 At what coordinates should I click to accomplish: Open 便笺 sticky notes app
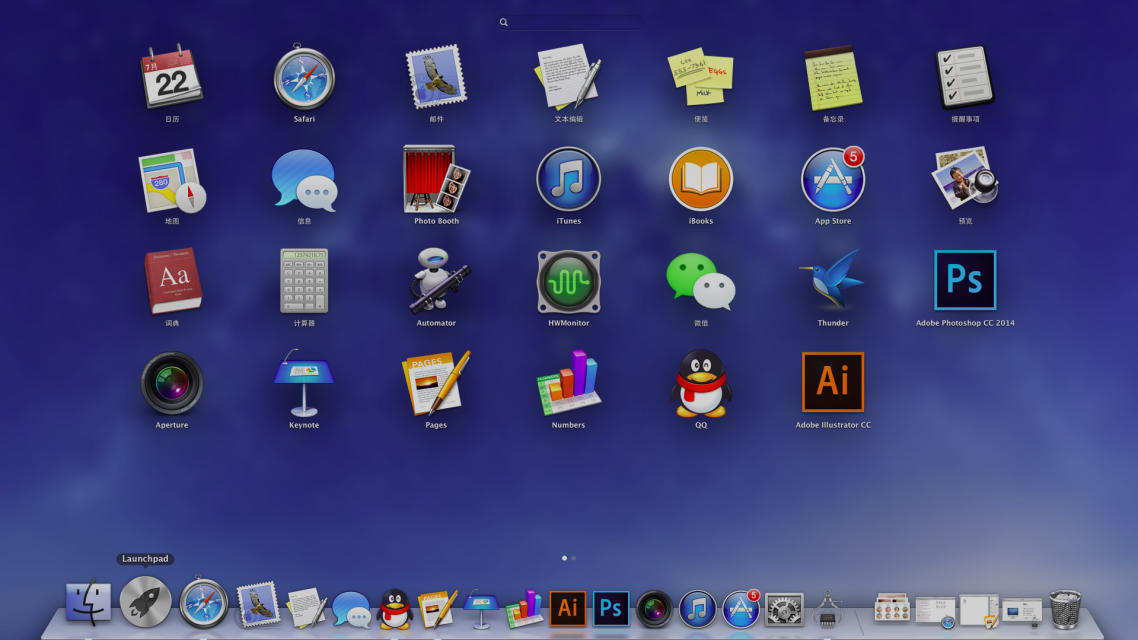[x=700, y=77]
